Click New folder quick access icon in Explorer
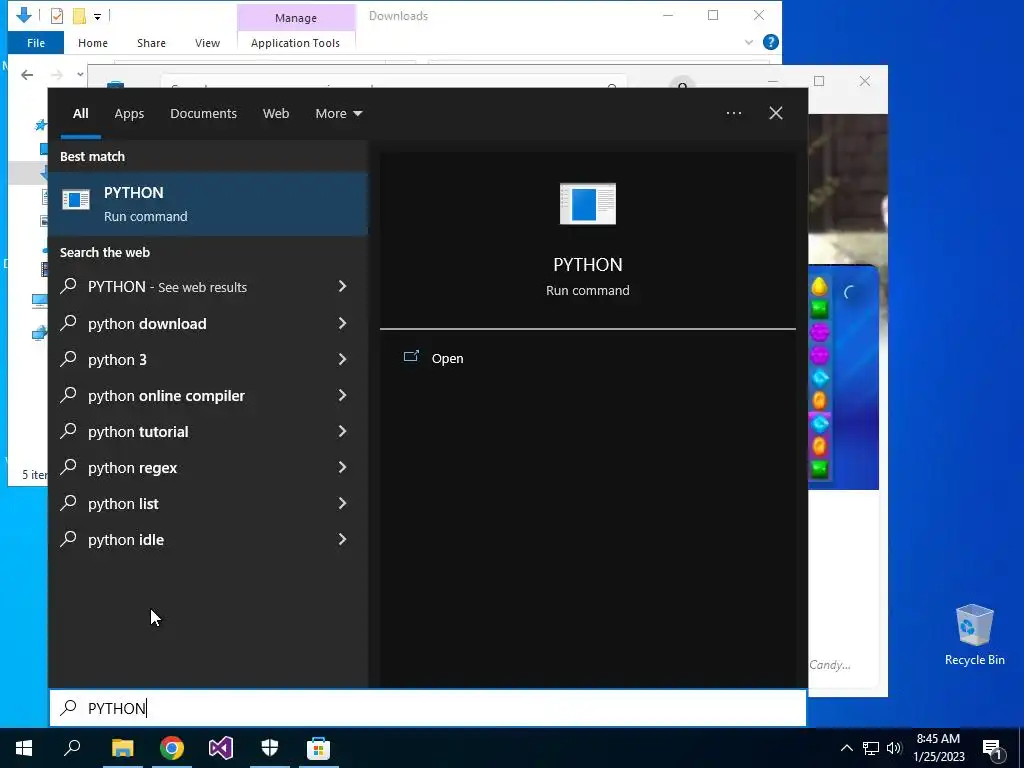This screenshot has height=768, width=1024. click(79, 16)
